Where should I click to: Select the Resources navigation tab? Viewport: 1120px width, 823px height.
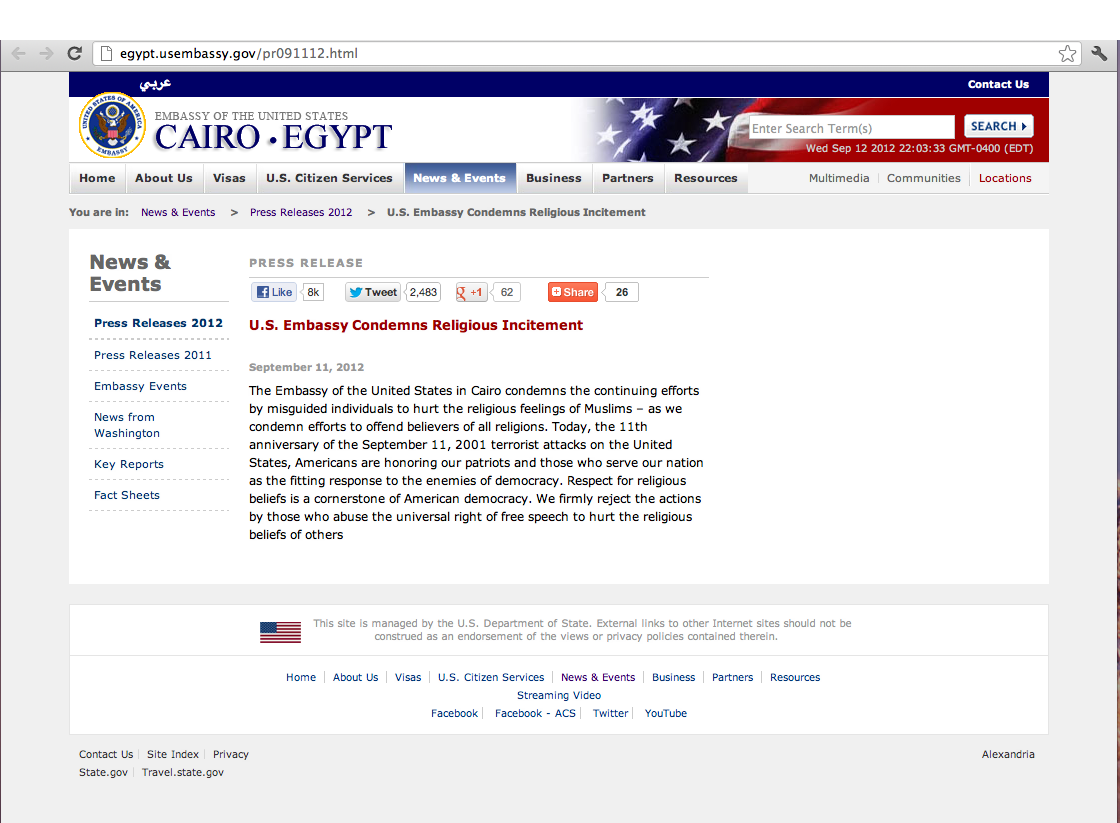[705, 178]
